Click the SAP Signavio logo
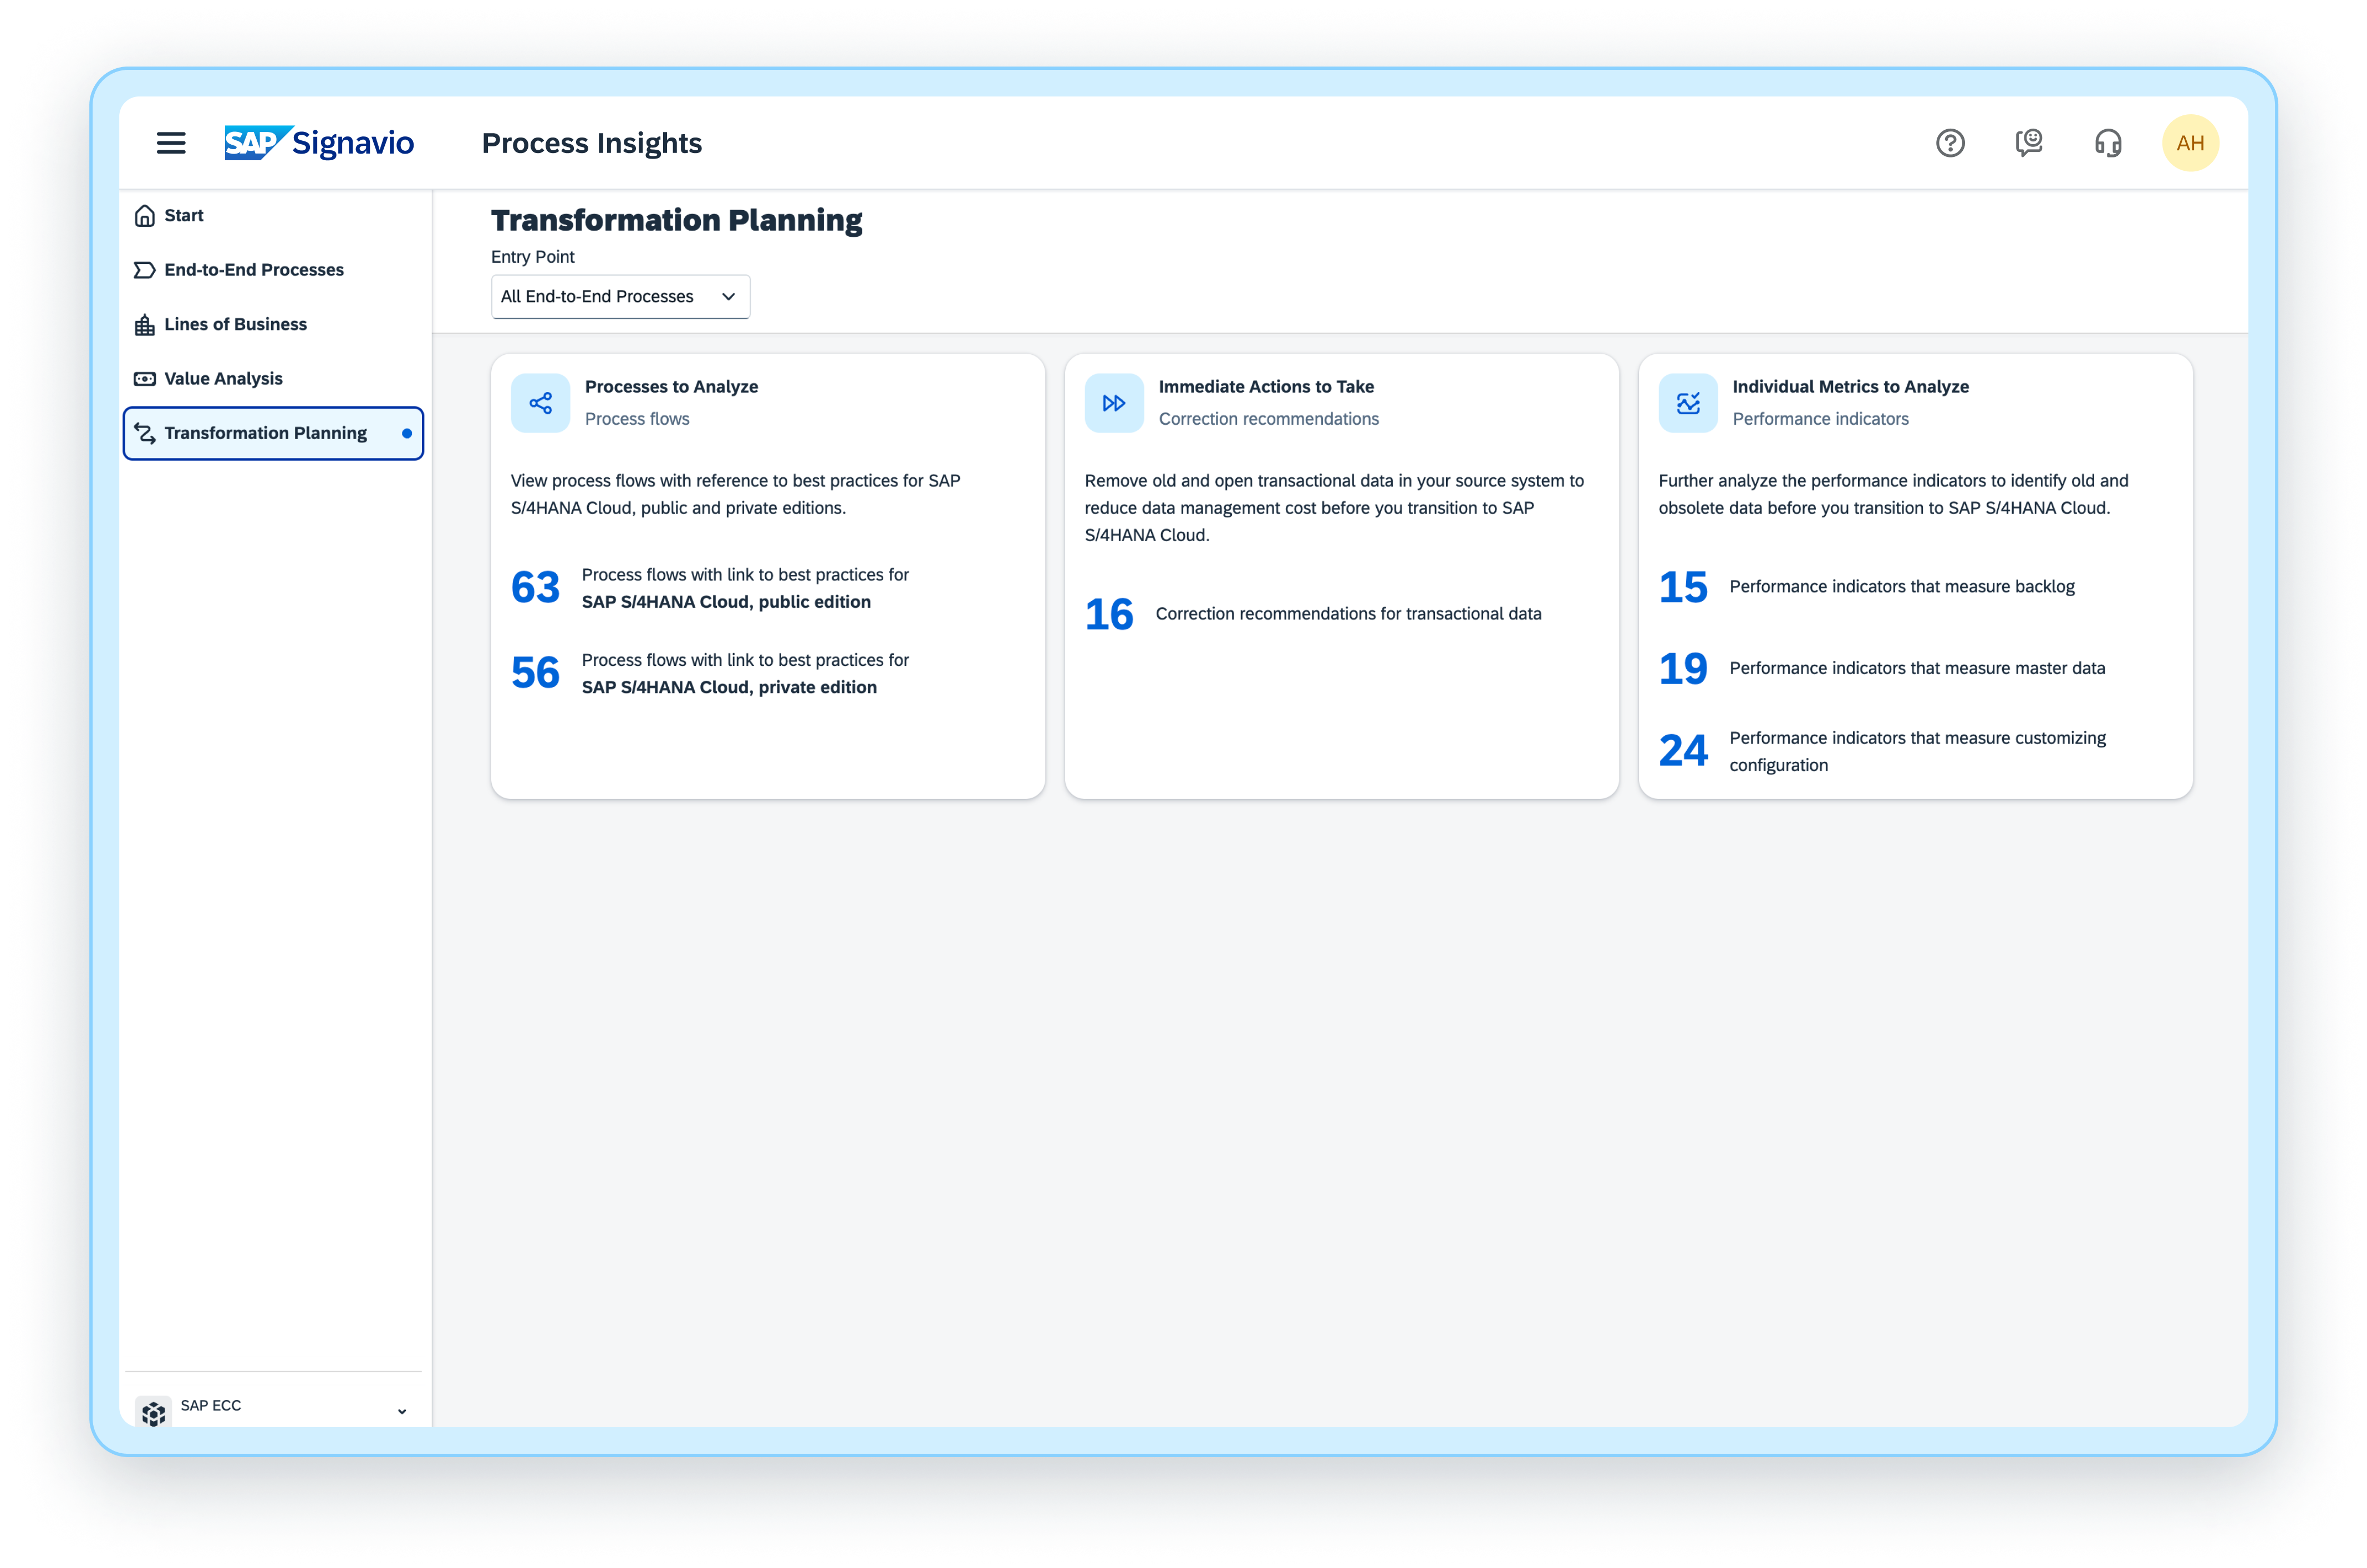Viewport: 2367px width, 1568px height. (x=319, y=142)
